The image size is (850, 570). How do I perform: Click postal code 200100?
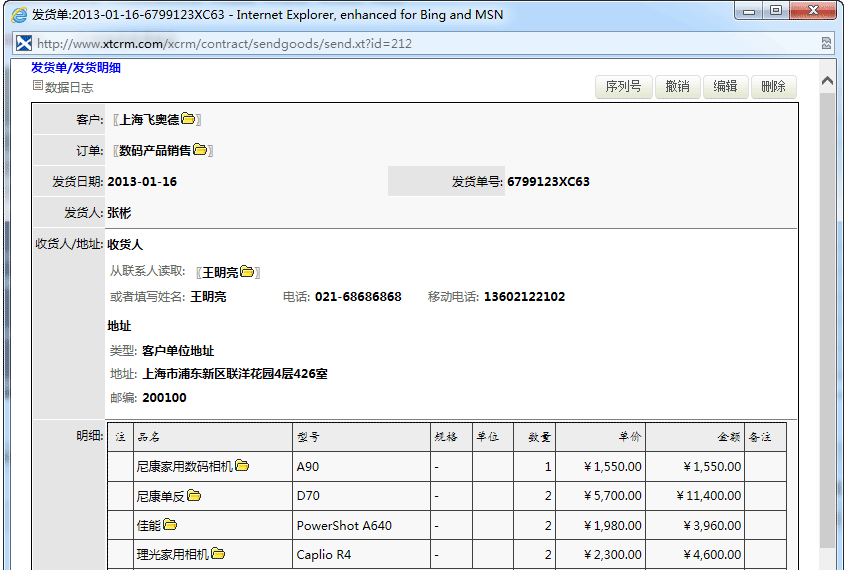(164, 398)
